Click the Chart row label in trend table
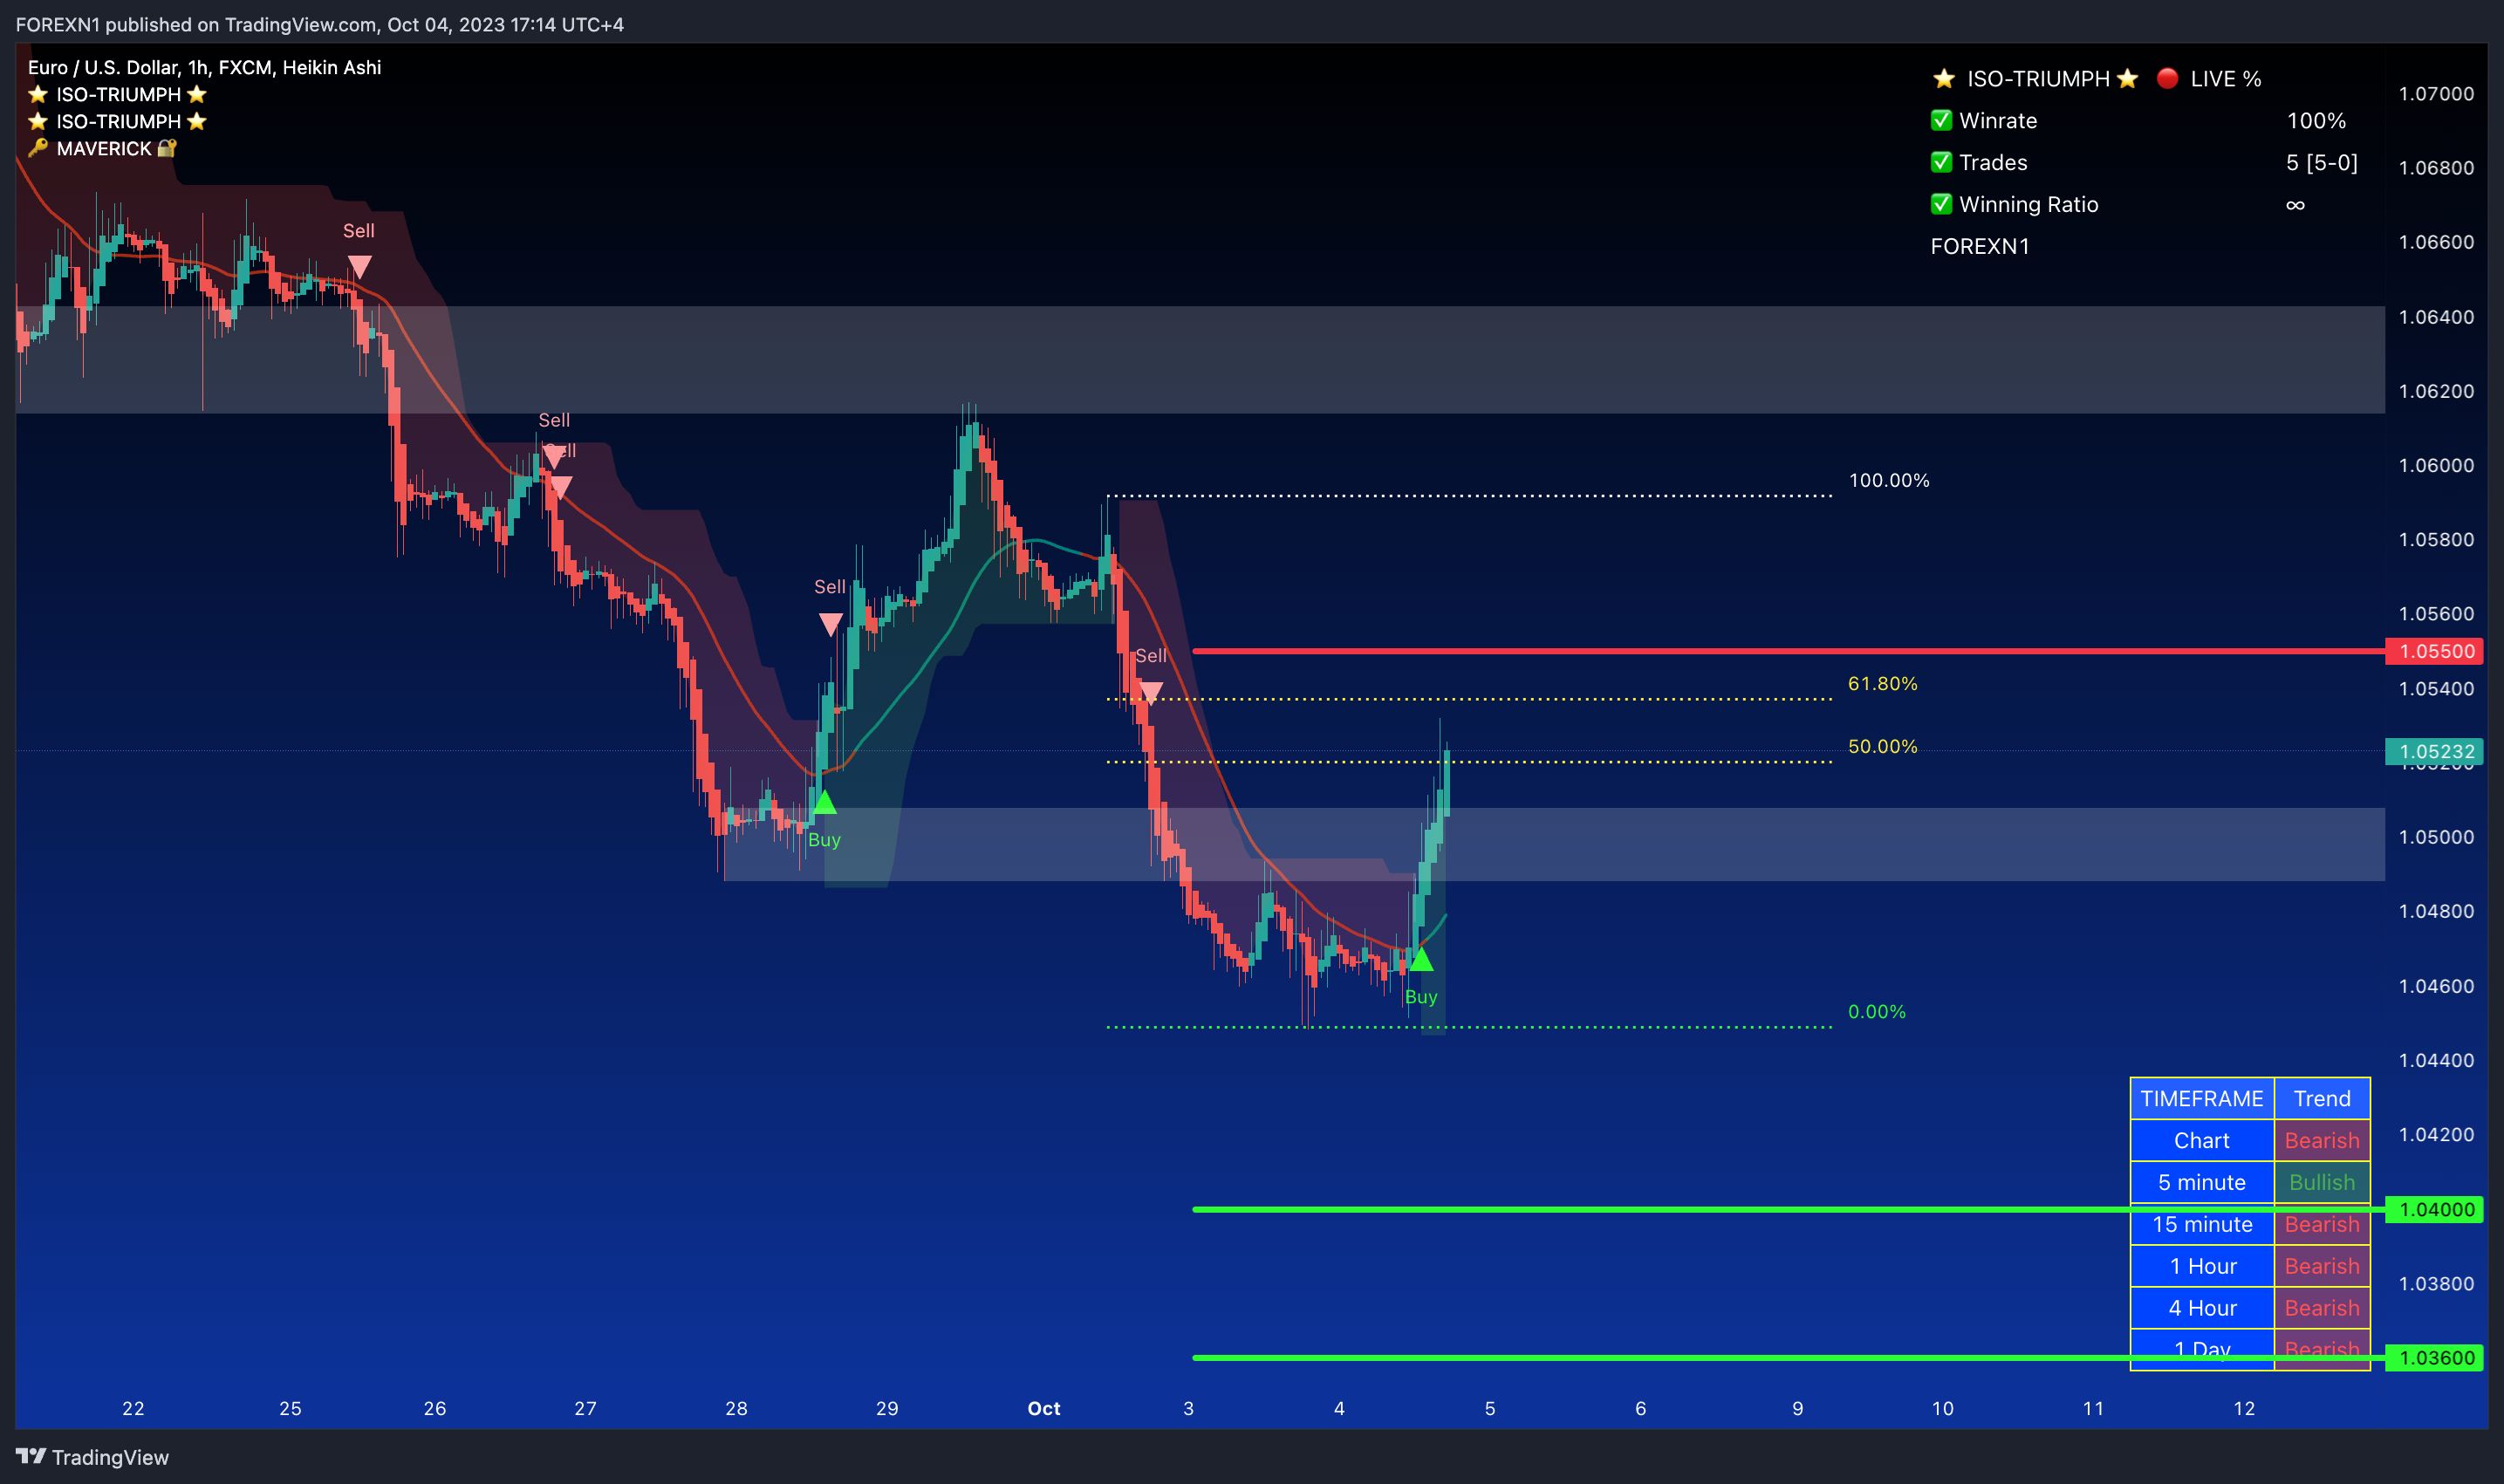 pyautogui.click(x=2202, y=1140)
